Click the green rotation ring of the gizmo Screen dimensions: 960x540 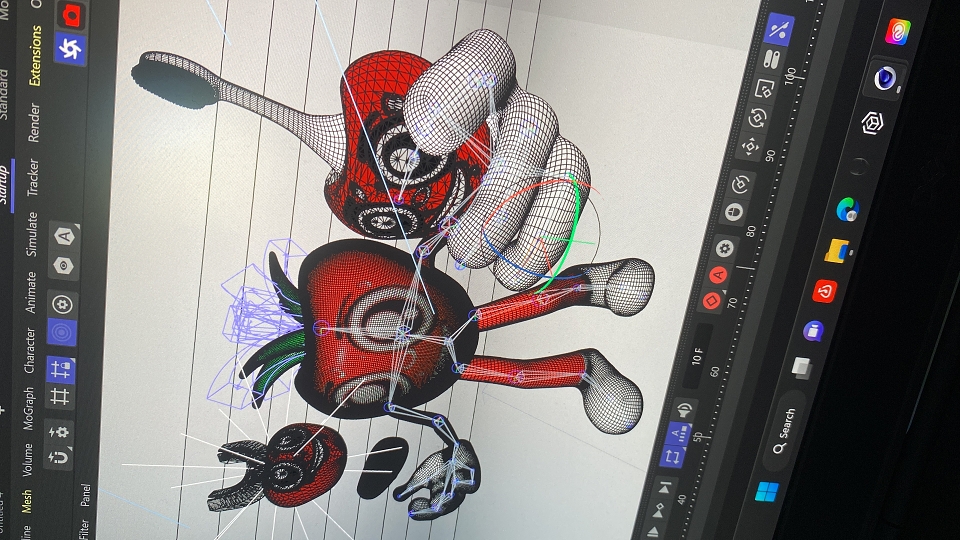pos(576,227)
